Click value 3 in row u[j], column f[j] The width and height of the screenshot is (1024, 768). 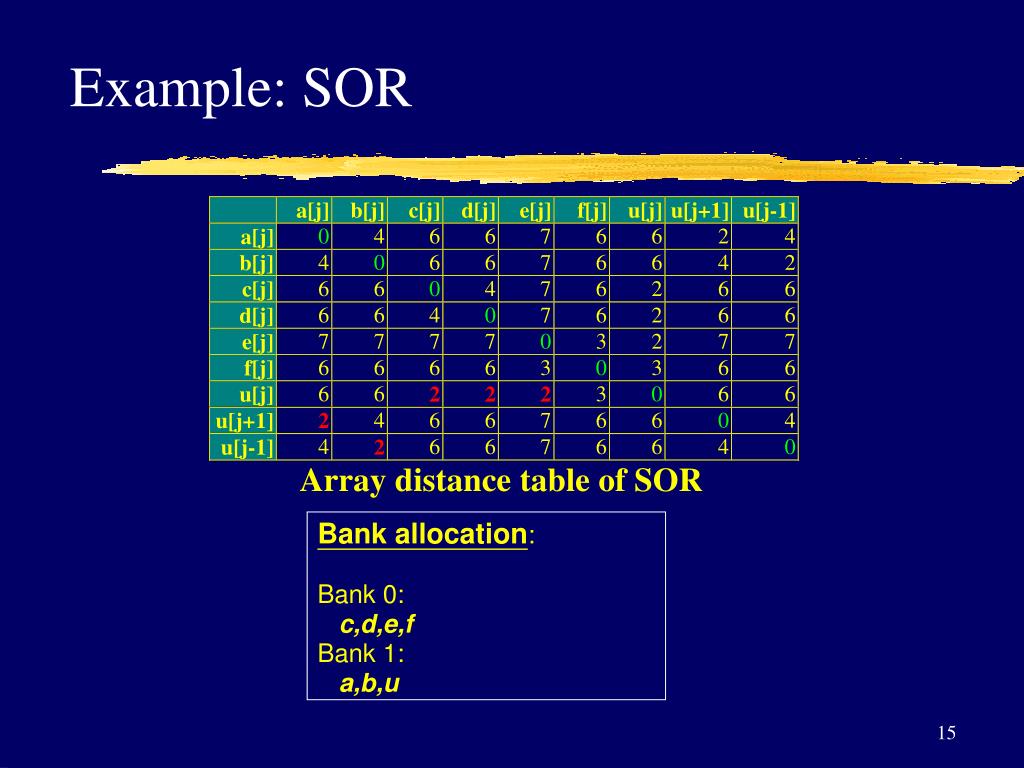tap(601, 394)
